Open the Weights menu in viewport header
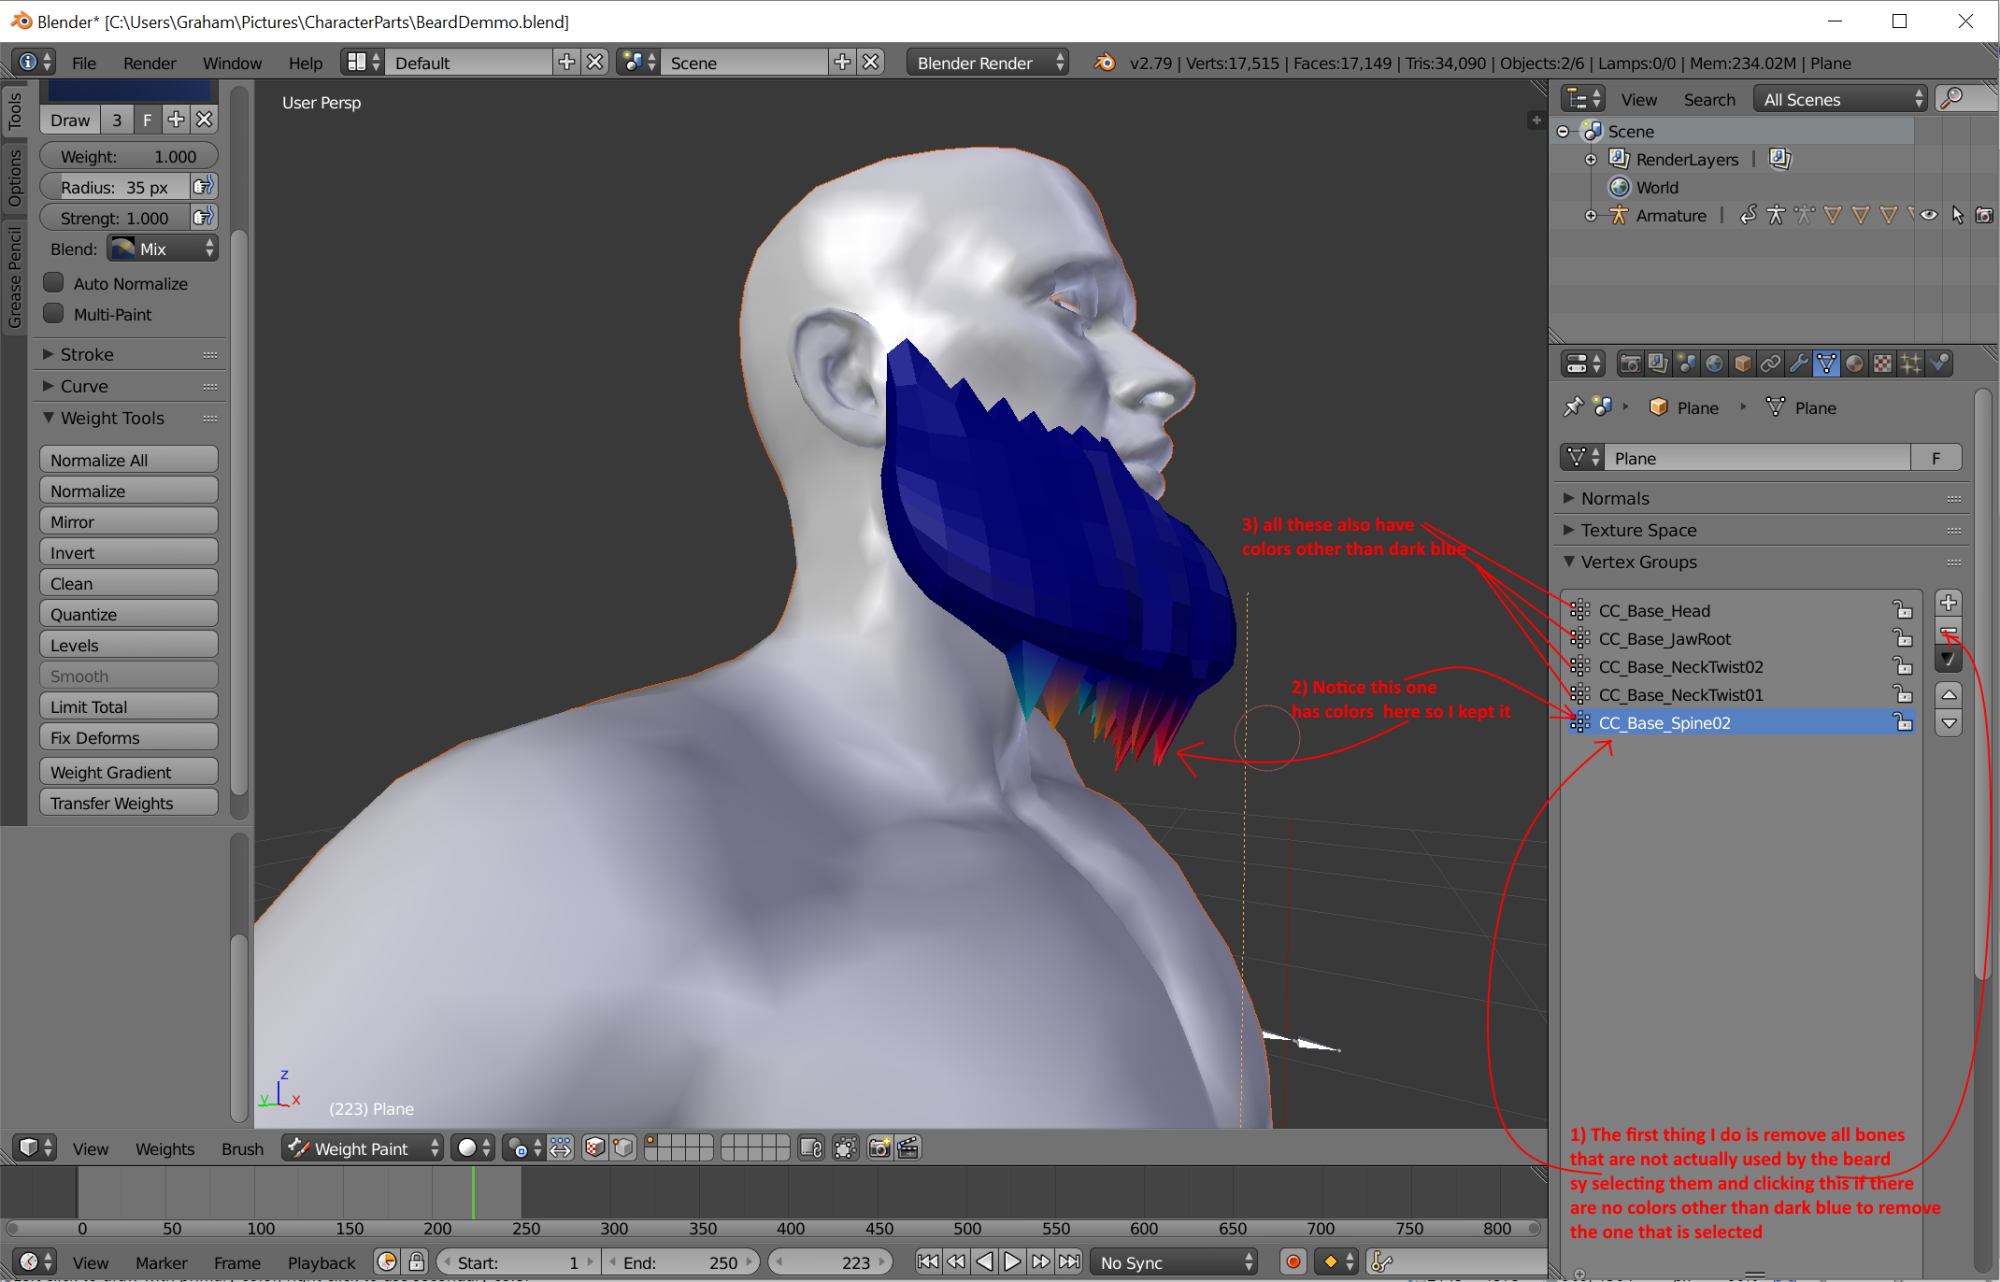The image size is (2000, 1282). click(x=165, y=1148)
